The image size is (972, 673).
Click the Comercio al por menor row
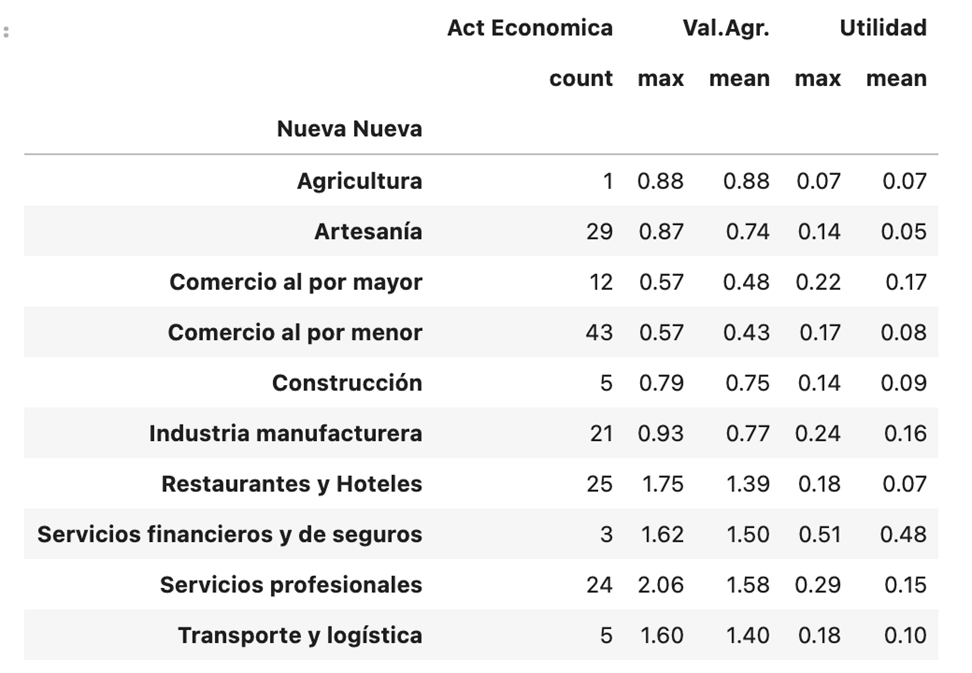click(481, 332)
